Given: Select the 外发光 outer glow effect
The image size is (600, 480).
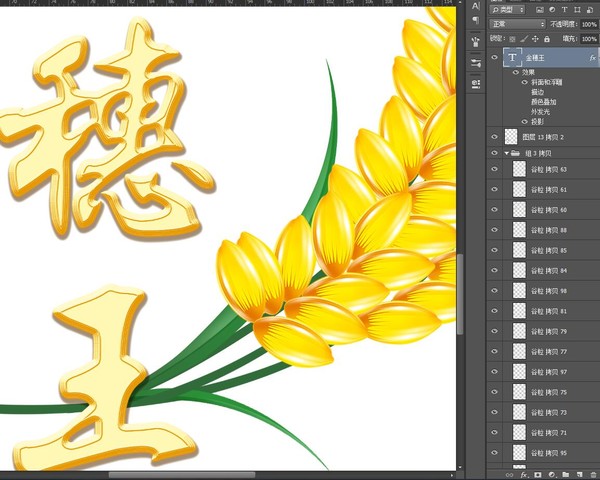Looking at the screenshot, I should coord(540,112).
